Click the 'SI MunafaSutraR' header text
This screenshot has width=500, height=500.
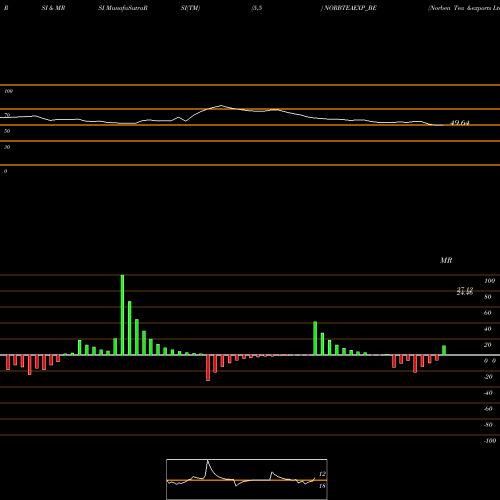123,8
